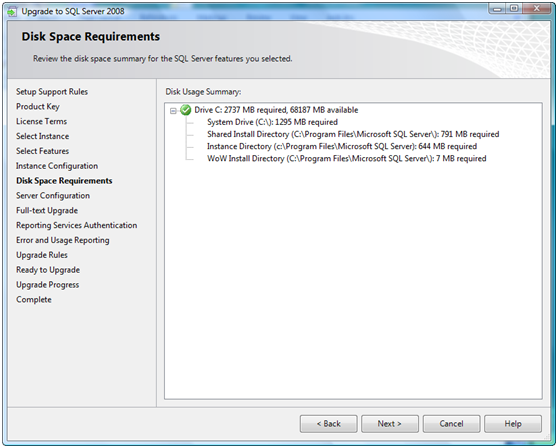This screenshot has width=558, height=448.
Task: Select Upgrade Progress step
Action: 47,285
